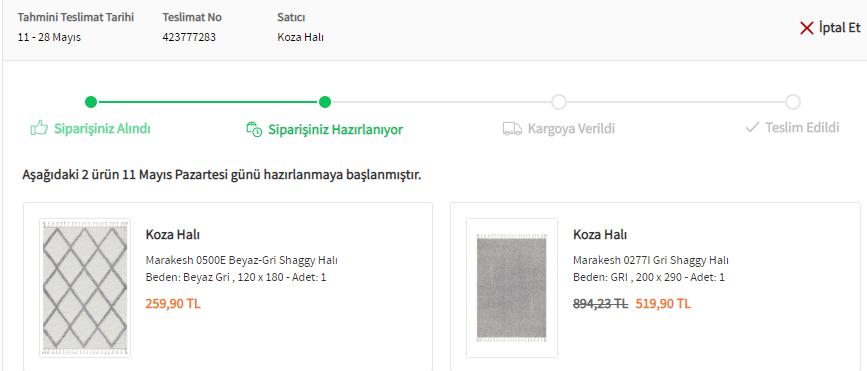This screenshot has height=371, width=867.
Task: Click the Tahmini Teslimat Tarihi label
Action: pos(76,17)
